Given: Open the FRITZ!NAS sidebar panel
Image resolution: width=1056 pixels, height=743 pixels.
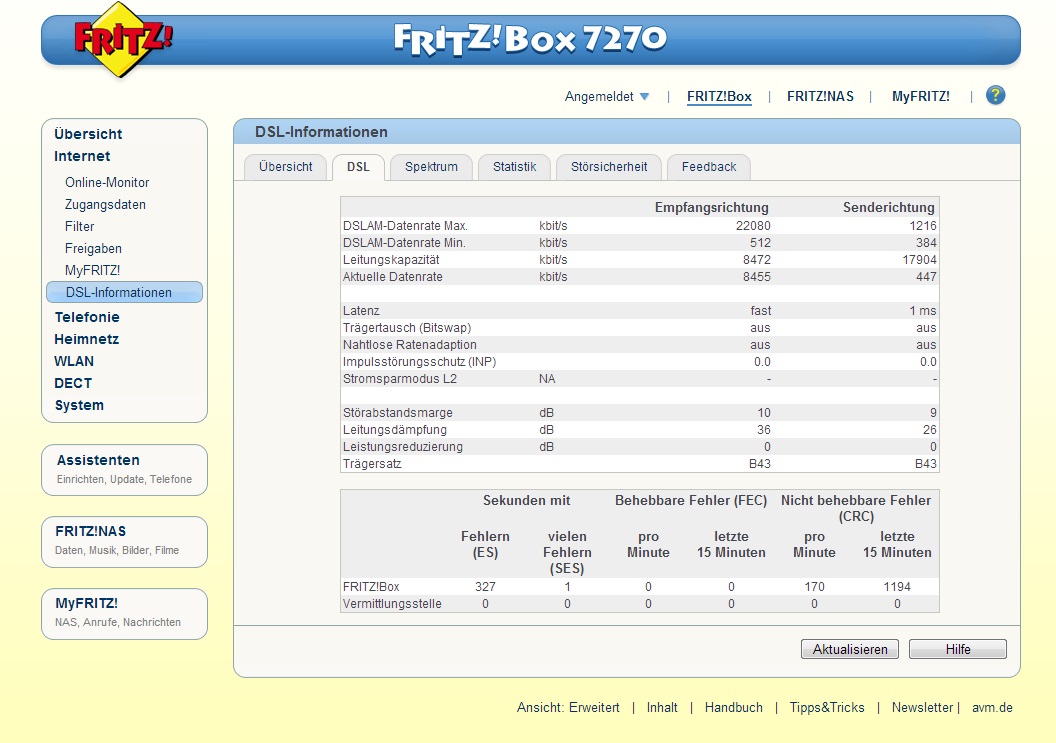Looking at the screenshot, I should [x=125, y=542].
